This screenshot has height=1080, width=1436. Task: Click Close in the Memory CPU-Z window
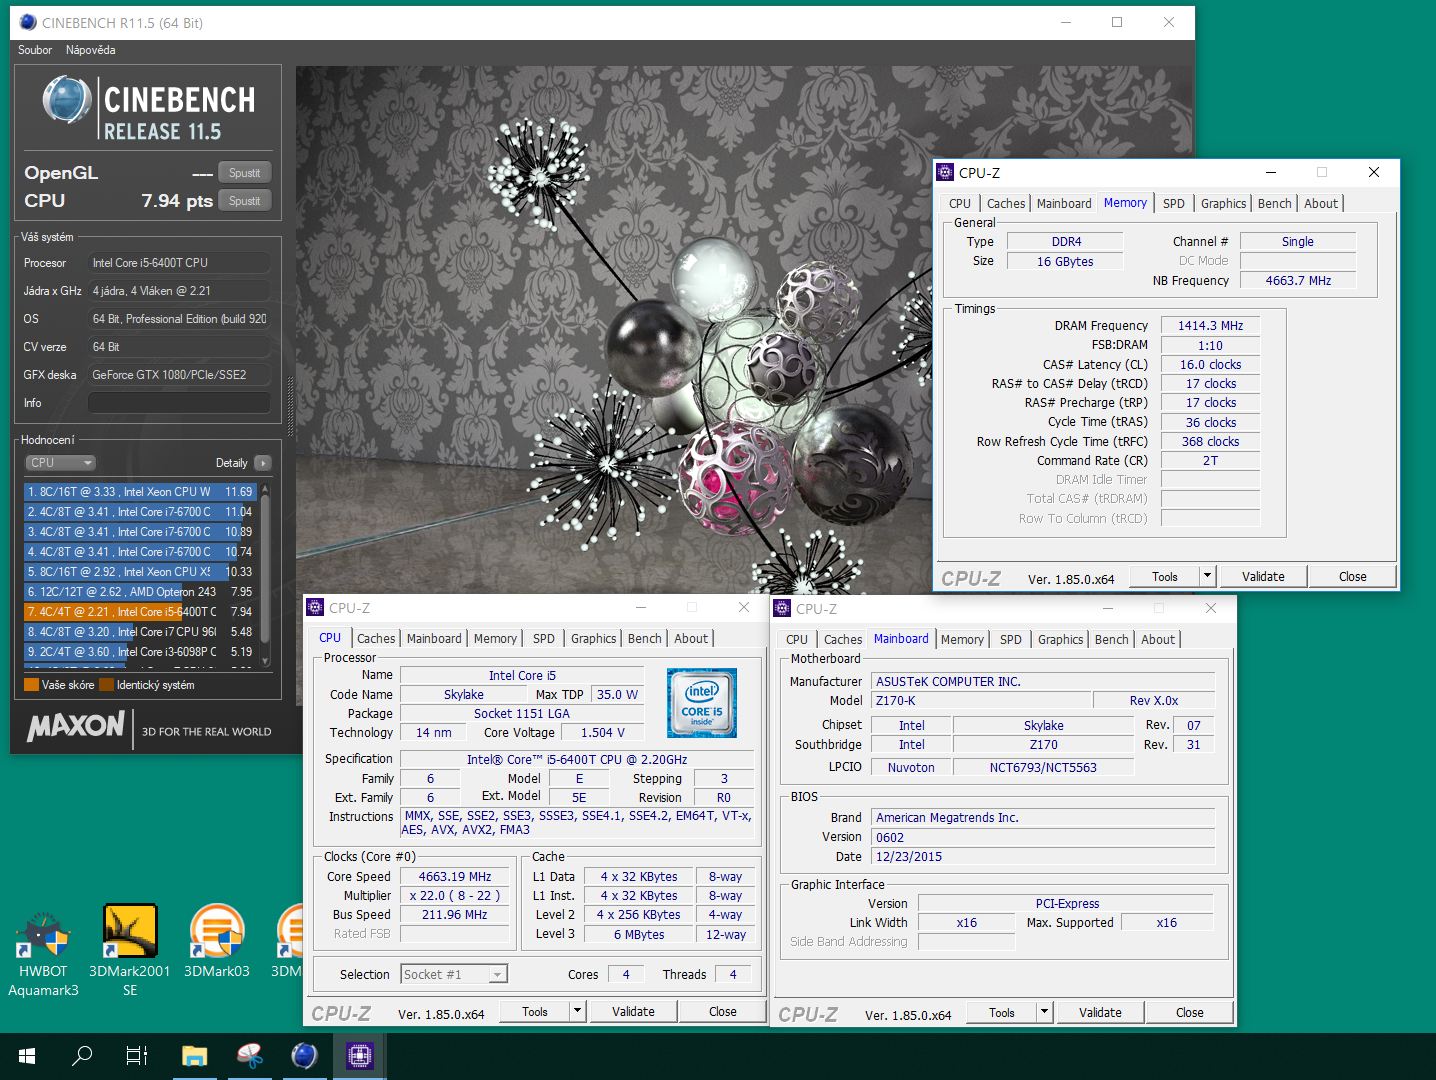[x=1353, y=576]
